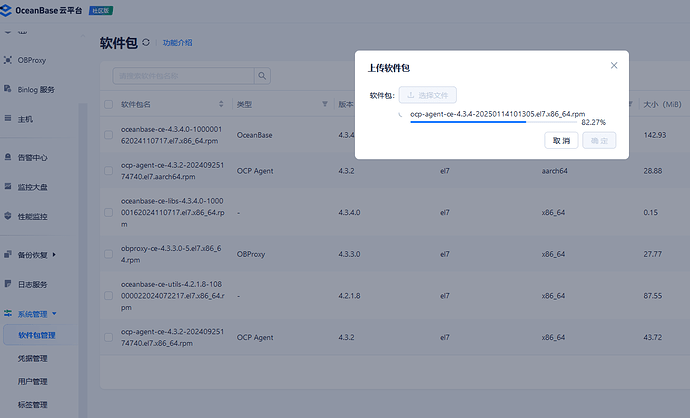Open the 类型 column filter icon
This screenshot has height=418, width=690.
click(325, 104)
